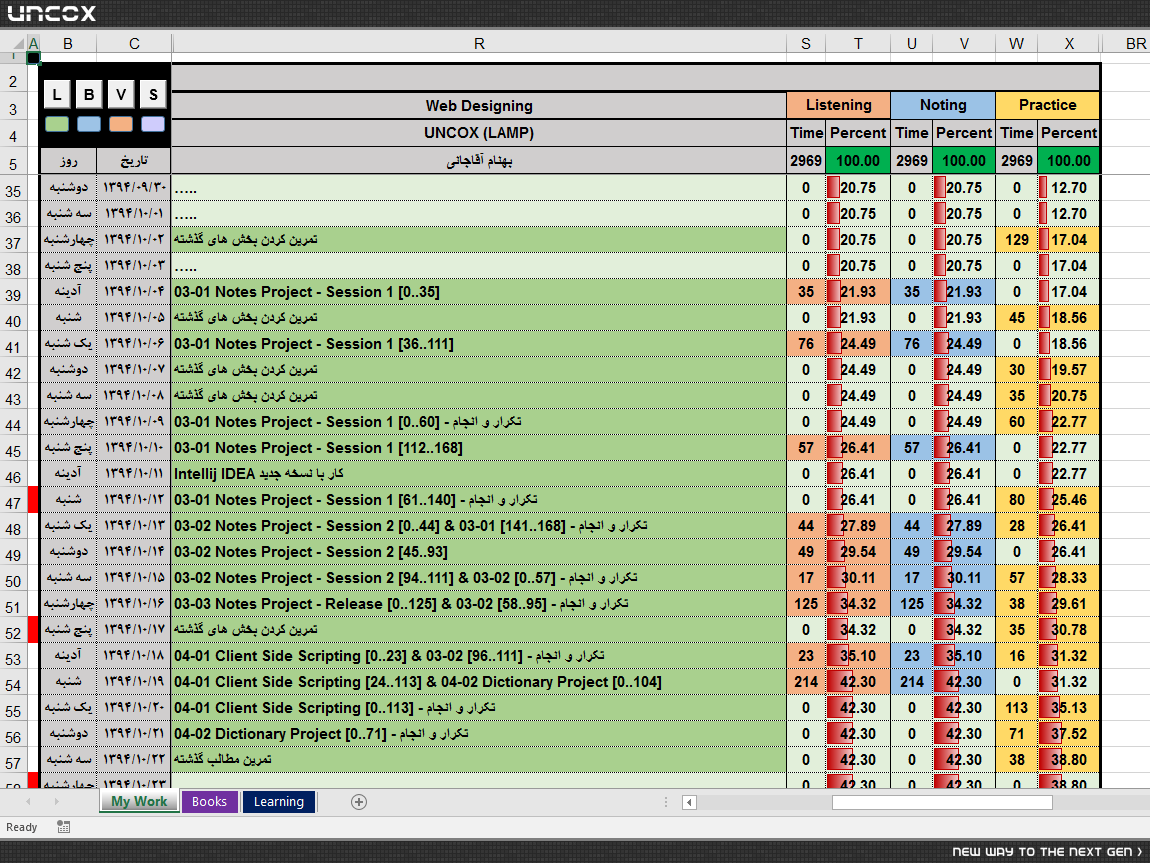Open the Learning sheet tab
The width and height of the screenshot is (1150, 863).
(x=279, y=801)
